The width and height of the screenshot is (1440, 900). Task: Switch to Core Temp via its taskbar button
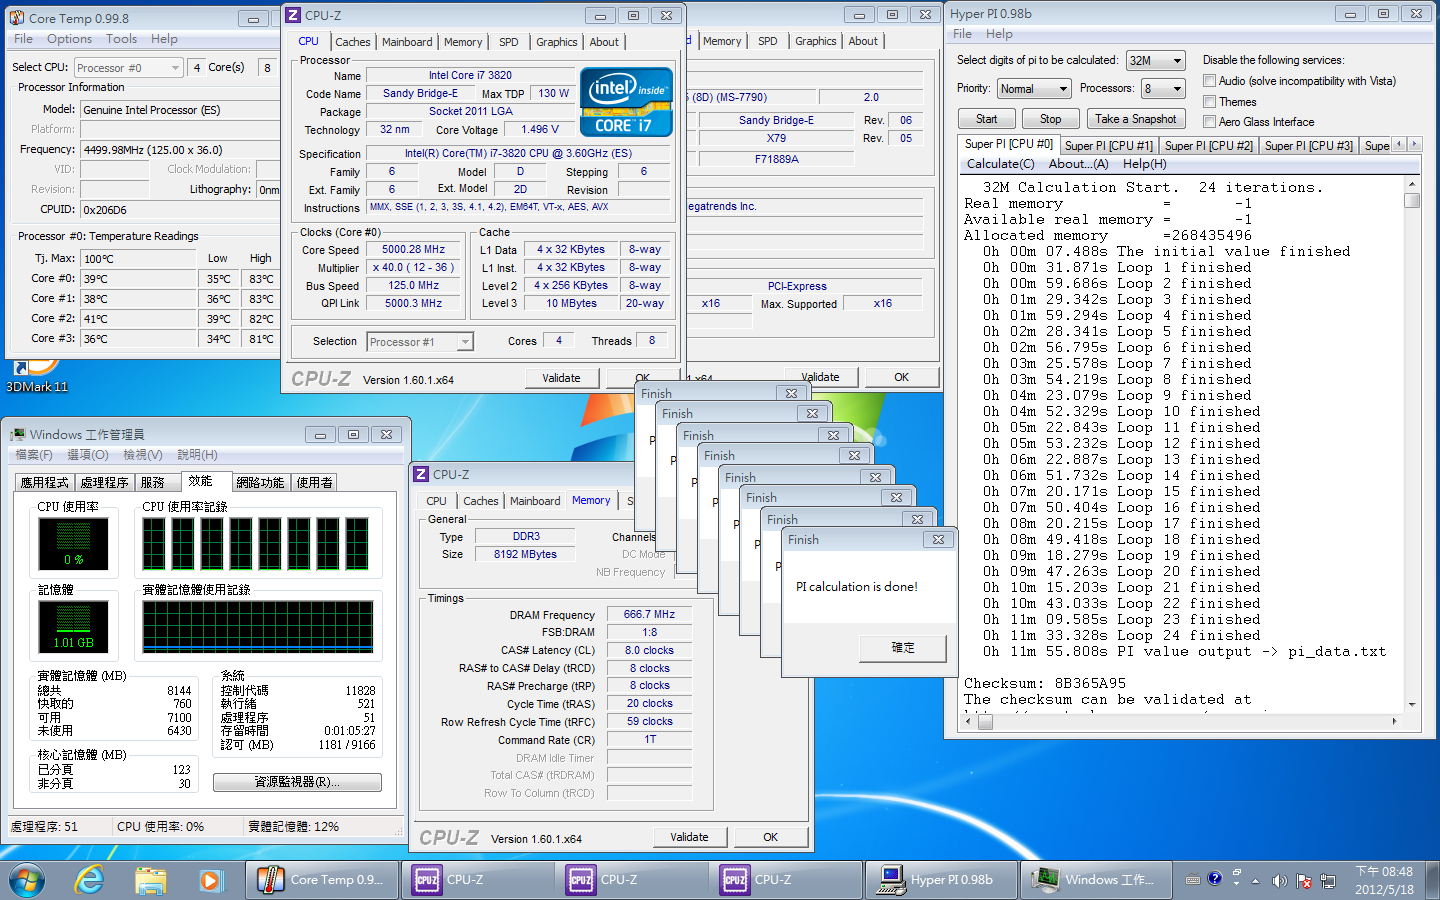322,880
